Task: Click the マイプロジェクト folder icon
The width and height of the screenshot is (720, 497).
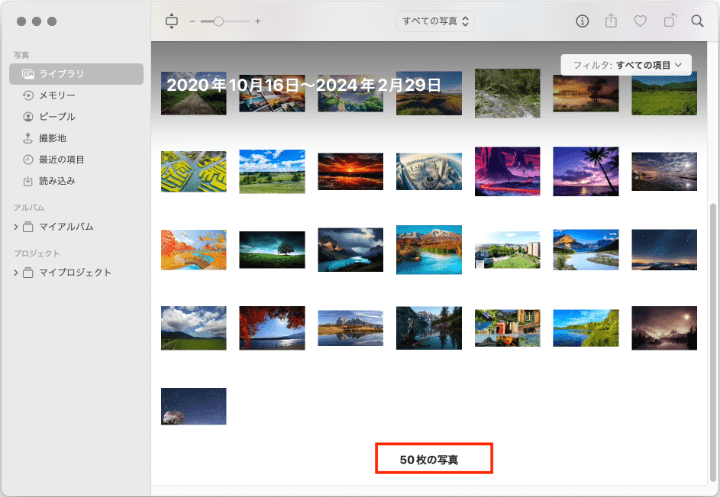Action: [x=28, y=273]
